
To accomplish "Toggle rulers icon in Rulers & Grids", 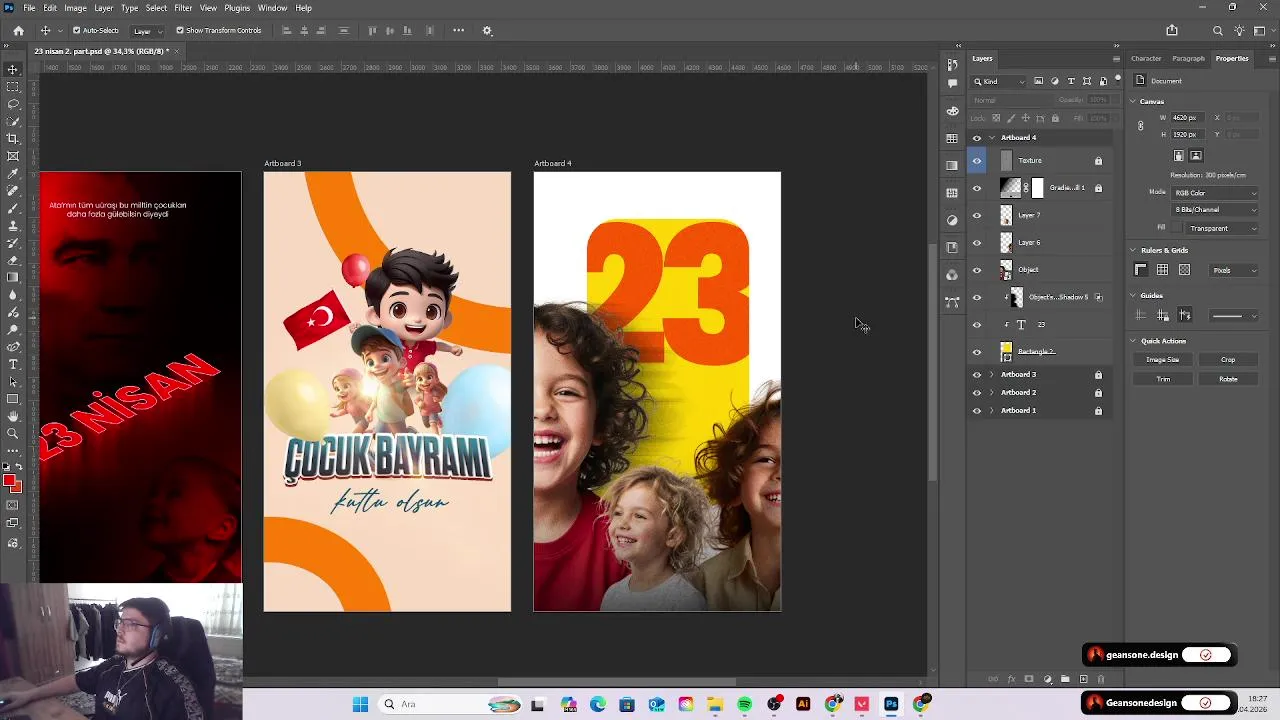I will point(1140,270).
